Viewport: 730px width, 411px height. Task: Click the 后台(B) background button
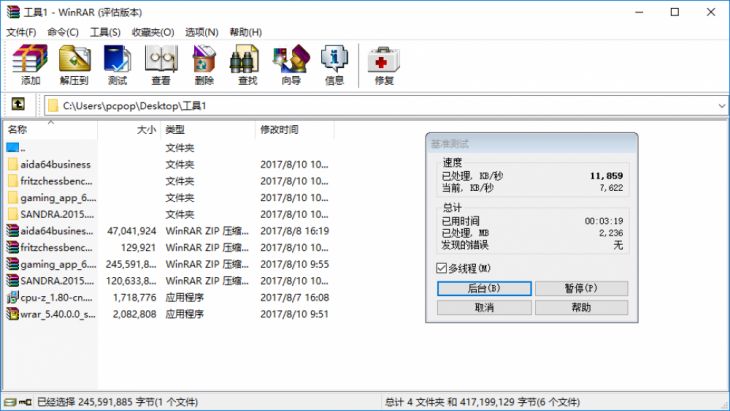(484, 288)
